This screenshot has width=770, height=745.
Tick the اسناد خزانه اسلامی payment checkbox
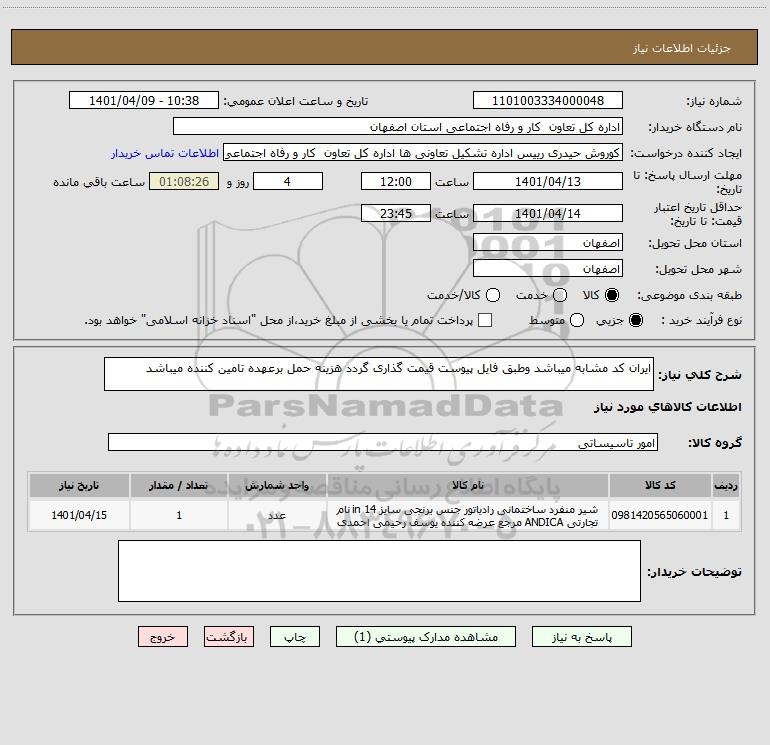485,320
